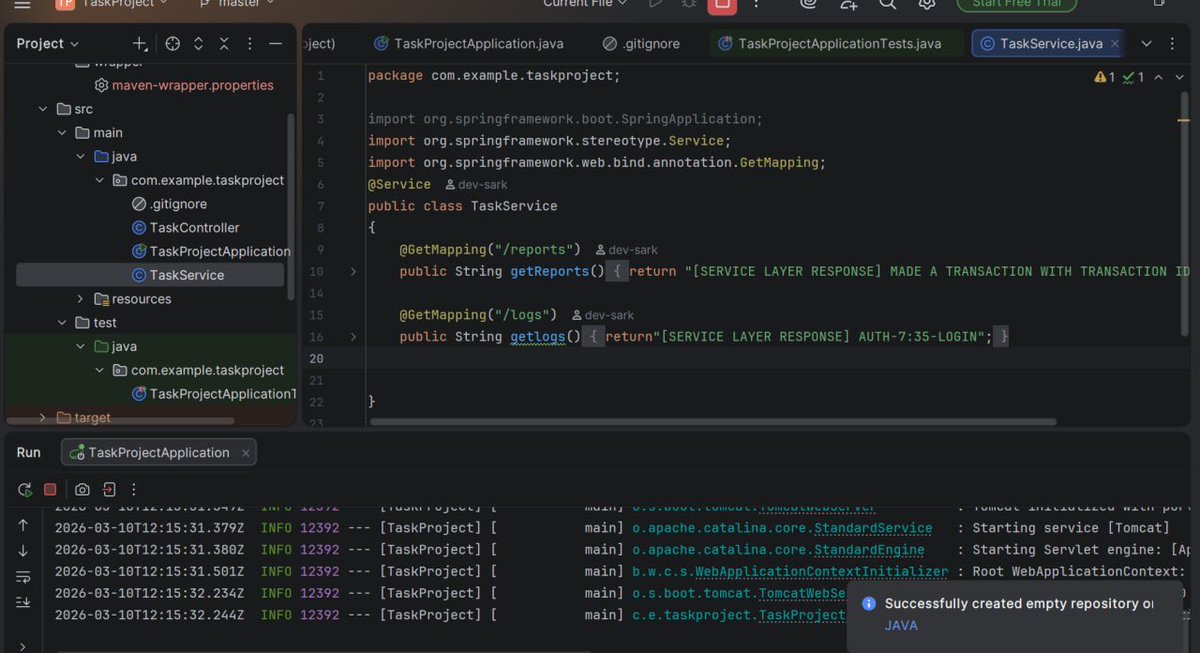Toggle soft-wrap in Run console
Screen dimensions: 1200x653
point(23,576)
